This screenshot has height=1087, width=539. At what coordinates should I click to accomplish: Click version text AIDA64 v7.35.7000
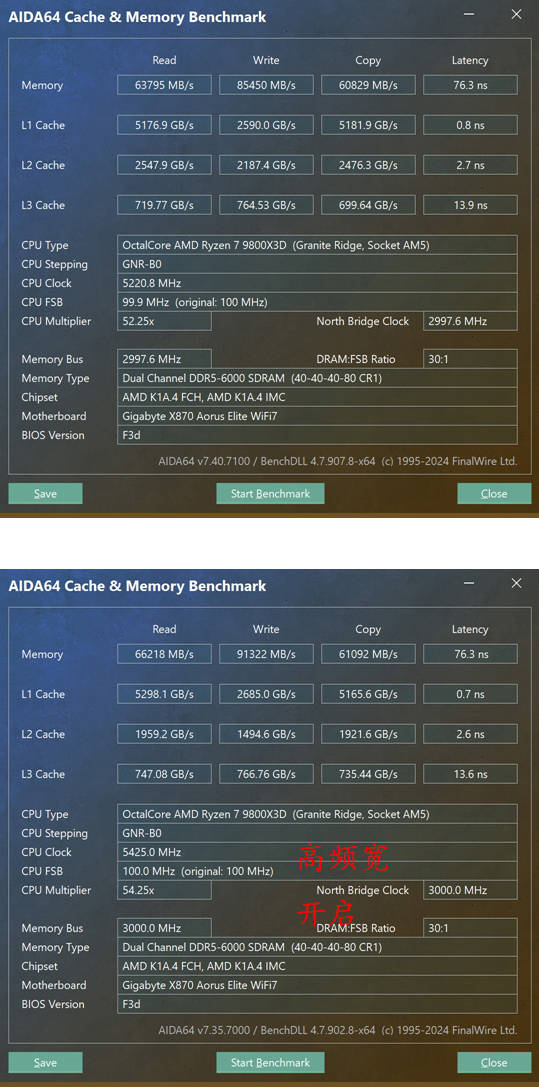tap(204, 1030)
